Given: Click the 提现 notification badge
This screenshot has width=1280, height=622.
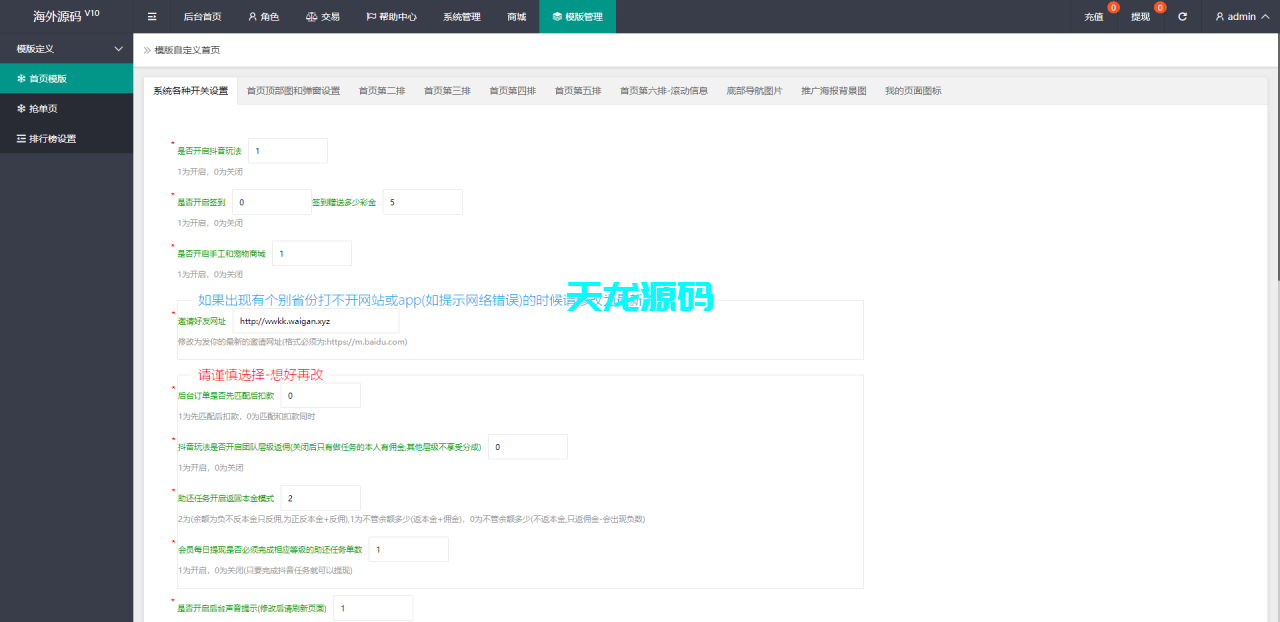Looking at the screenshot, I should [x=1159, y=7].
